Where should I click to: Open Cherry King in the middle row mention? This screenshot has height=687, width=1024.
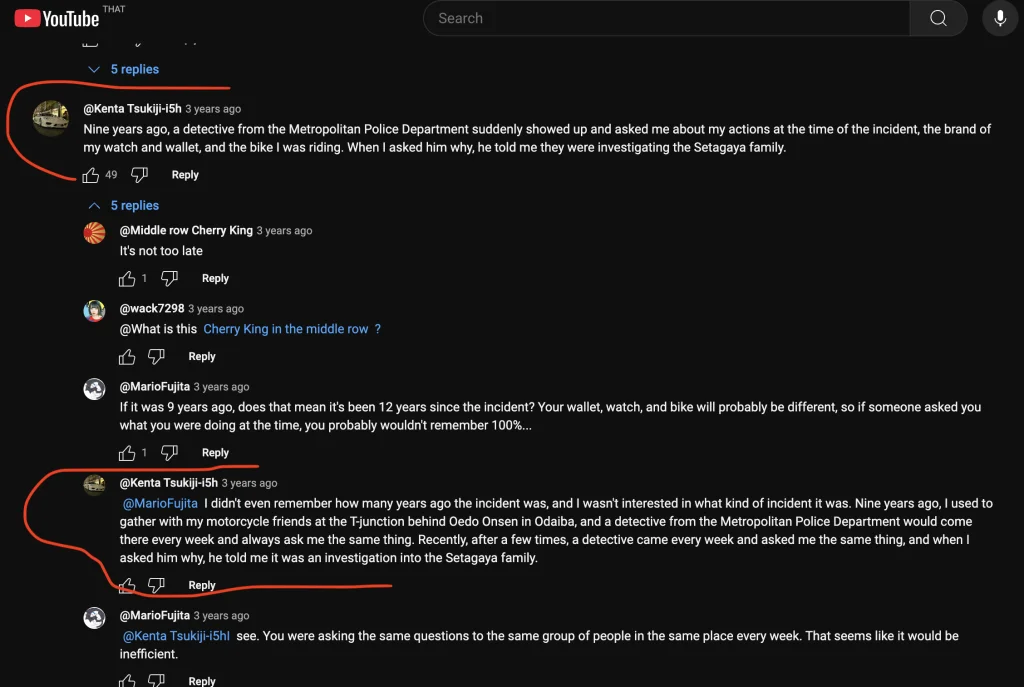286,329
